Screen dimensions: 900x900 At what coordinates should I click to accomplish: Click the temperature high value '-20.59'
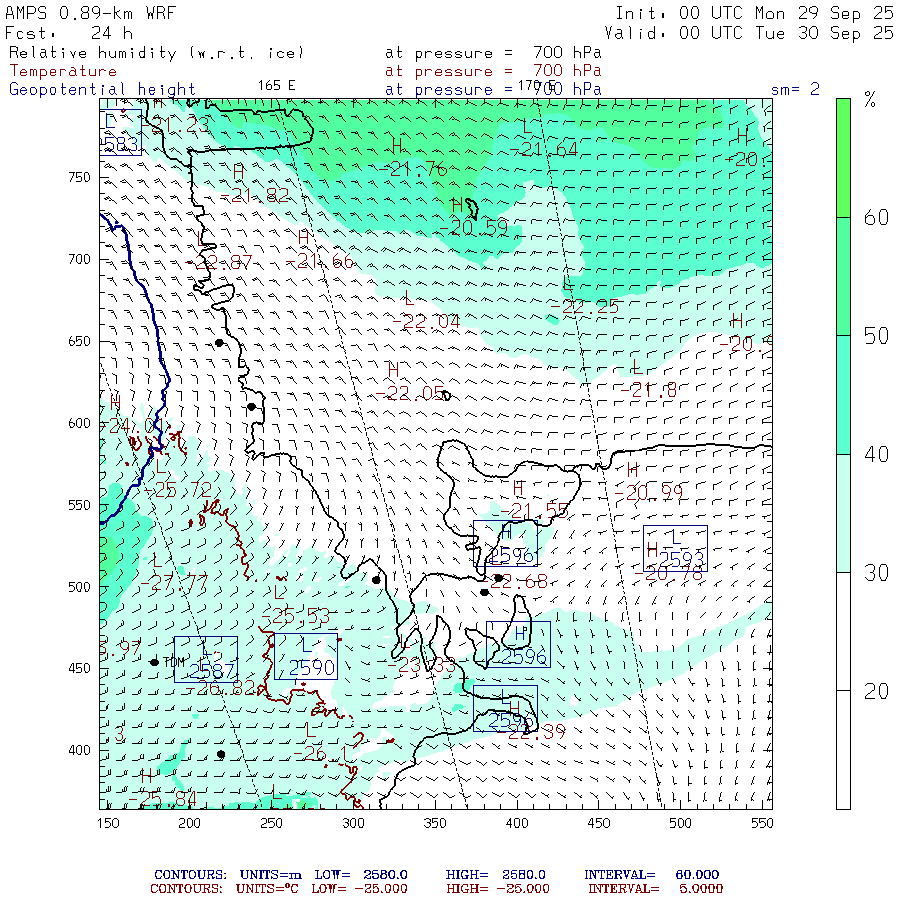point(474,228)
